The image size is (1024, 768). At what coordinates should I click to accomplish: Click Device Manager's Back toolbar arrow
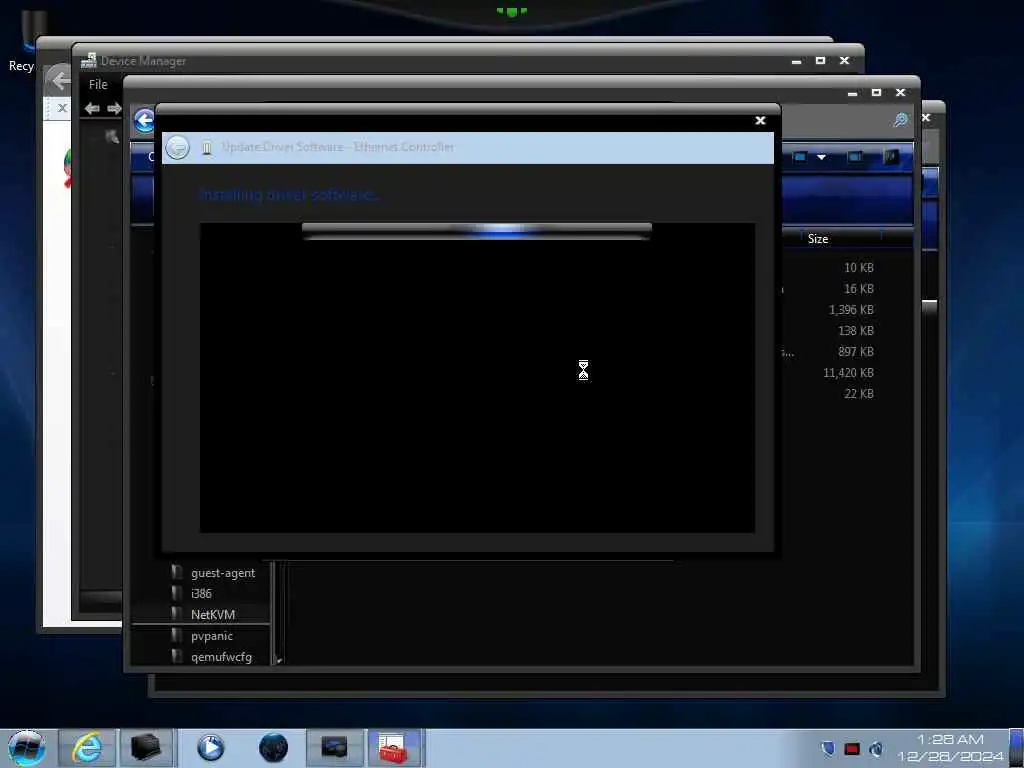click(92, 108)
